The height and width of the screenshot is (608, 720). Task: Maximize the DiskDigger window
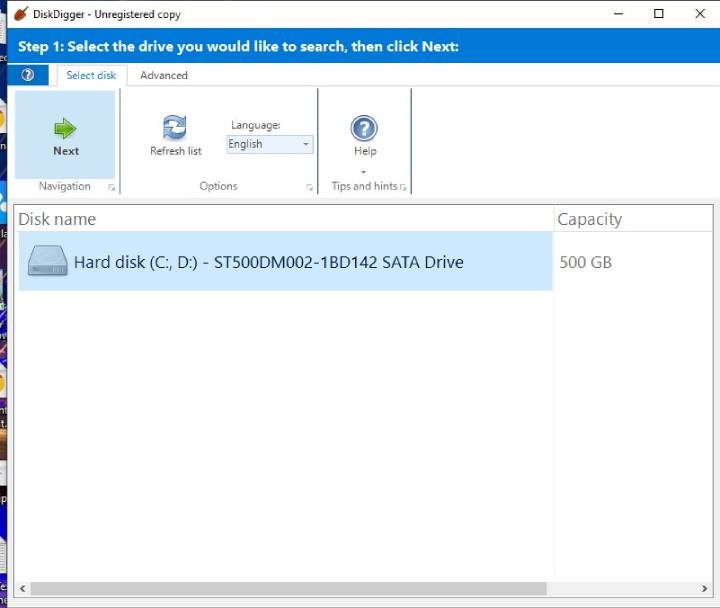pyautogui.click(x=658, y=14)
